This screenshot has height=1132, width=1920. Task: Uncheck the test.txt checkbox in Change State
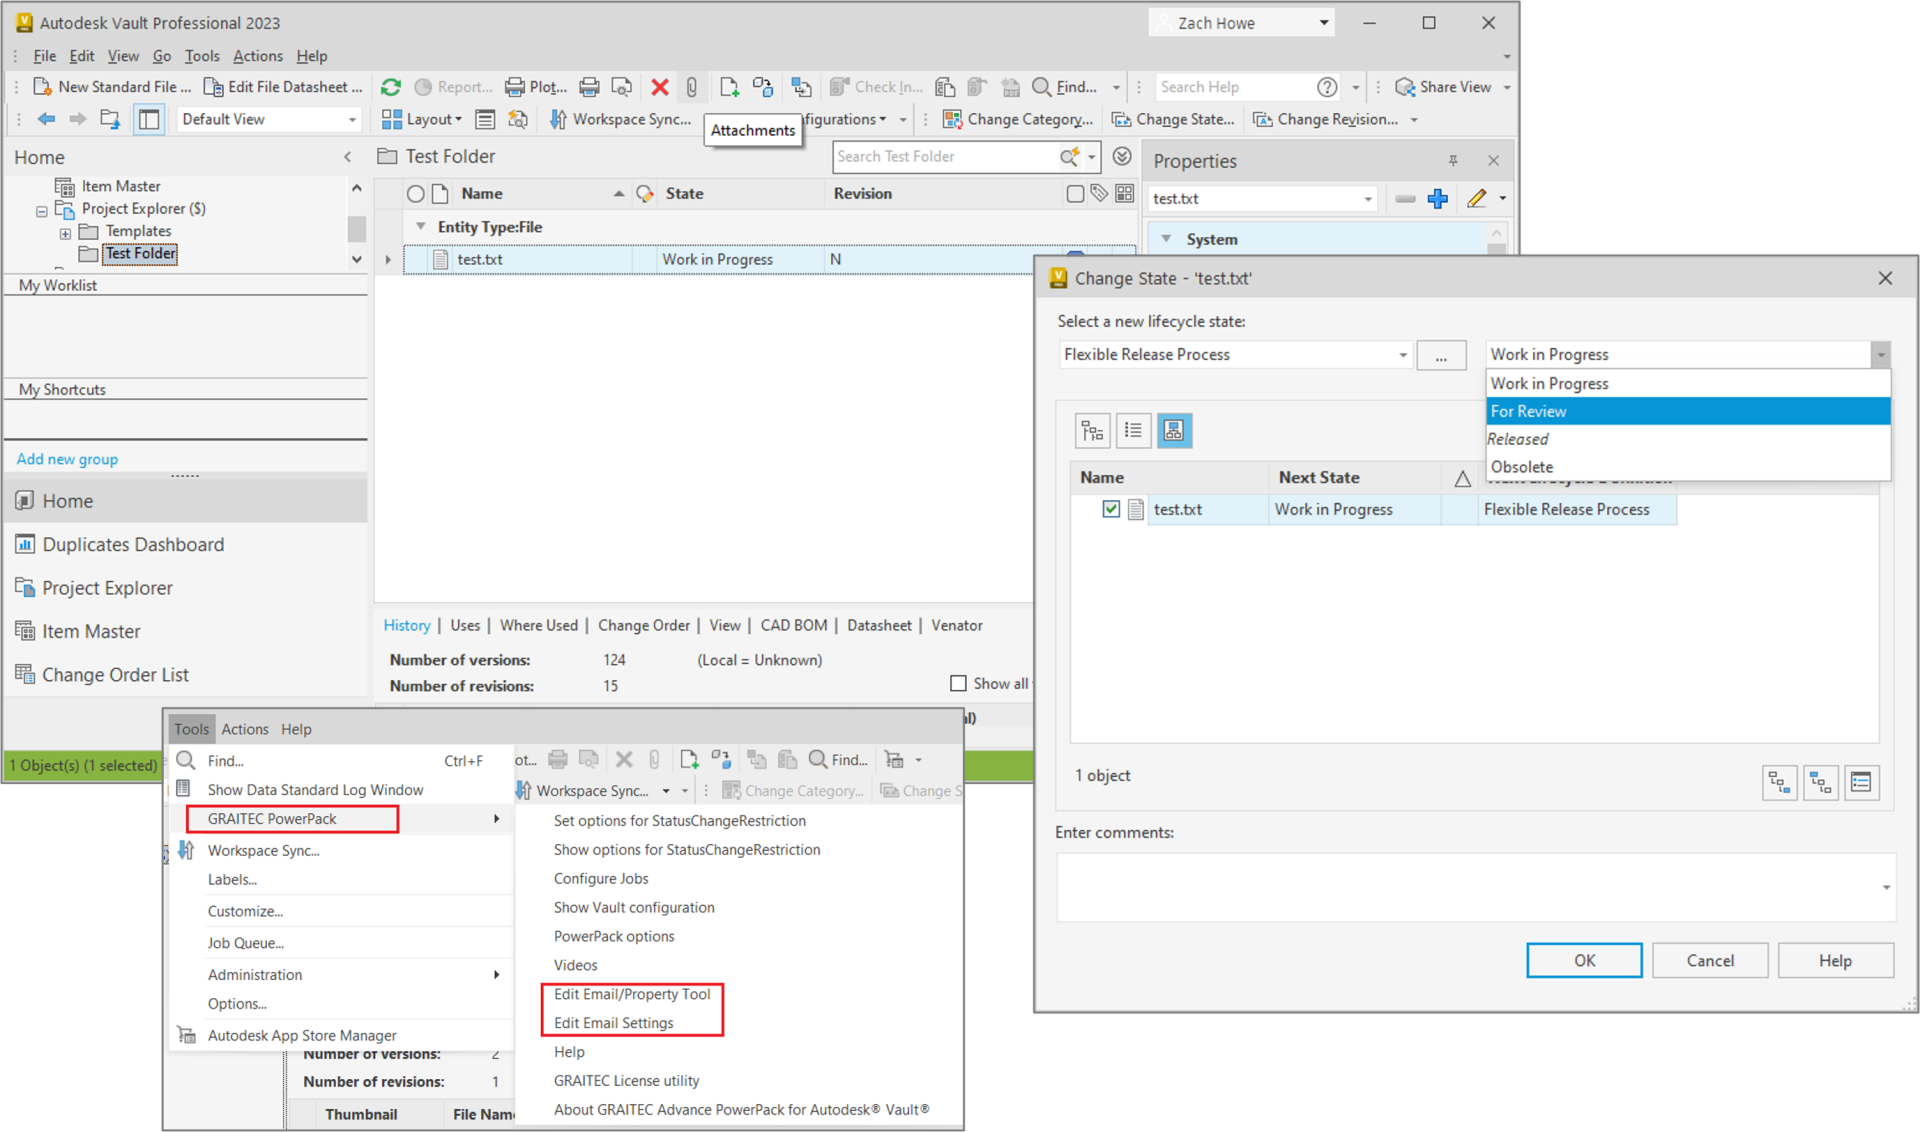[x=1111, y=509]
